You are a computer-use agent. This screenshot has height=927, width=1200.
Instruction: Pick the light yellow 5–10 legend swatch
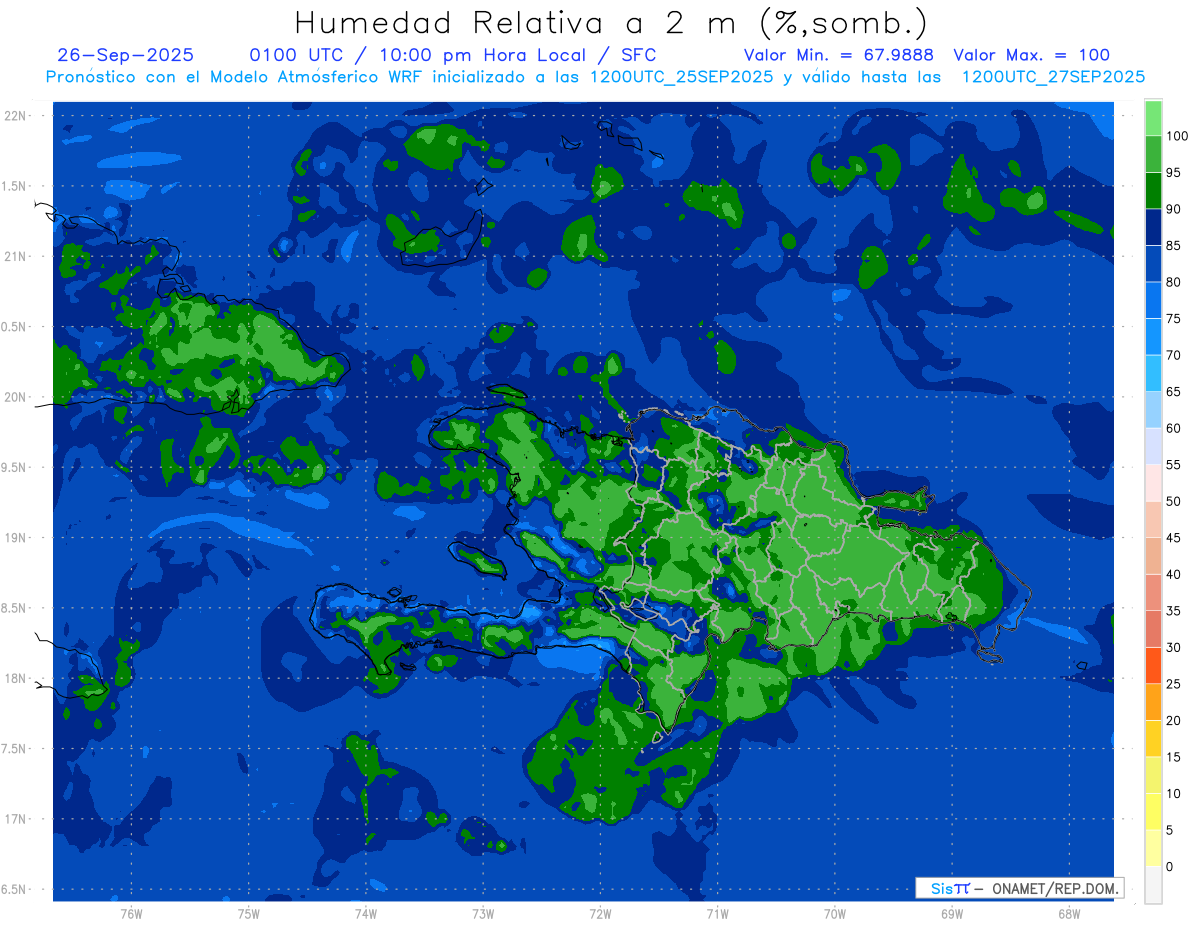1153,811
